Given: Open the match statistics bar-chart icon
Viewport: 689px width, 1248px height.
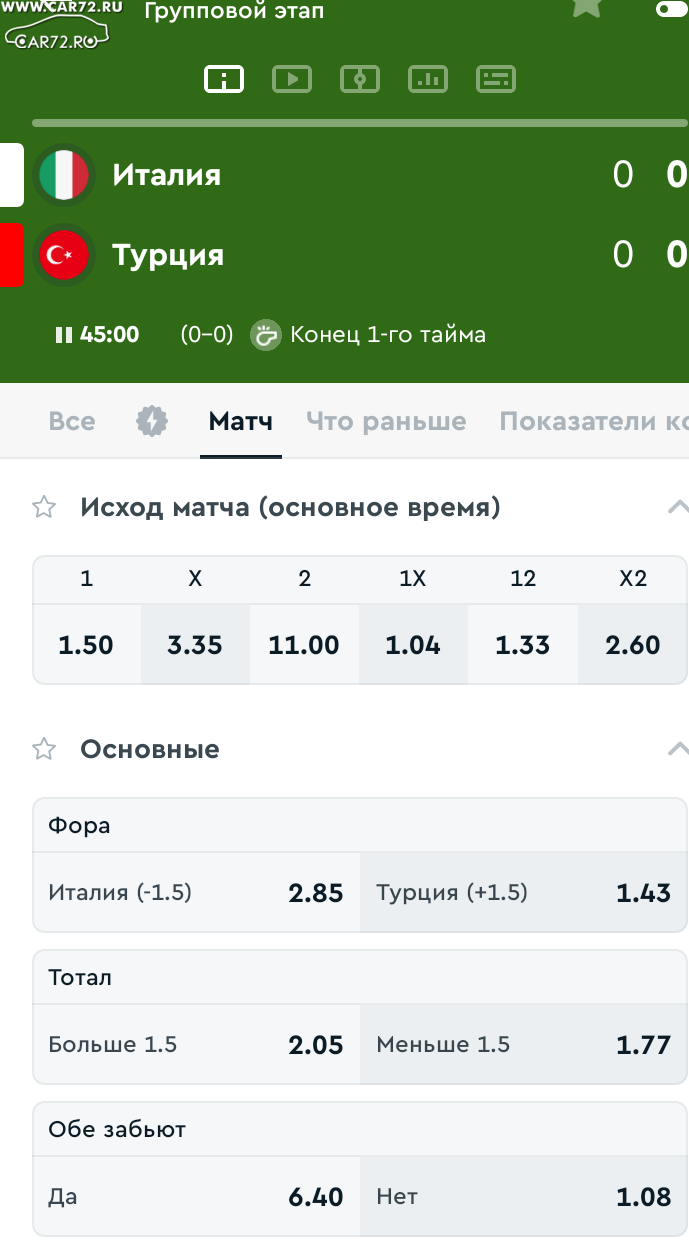Looking at the screenshot, I should point(428,79).
